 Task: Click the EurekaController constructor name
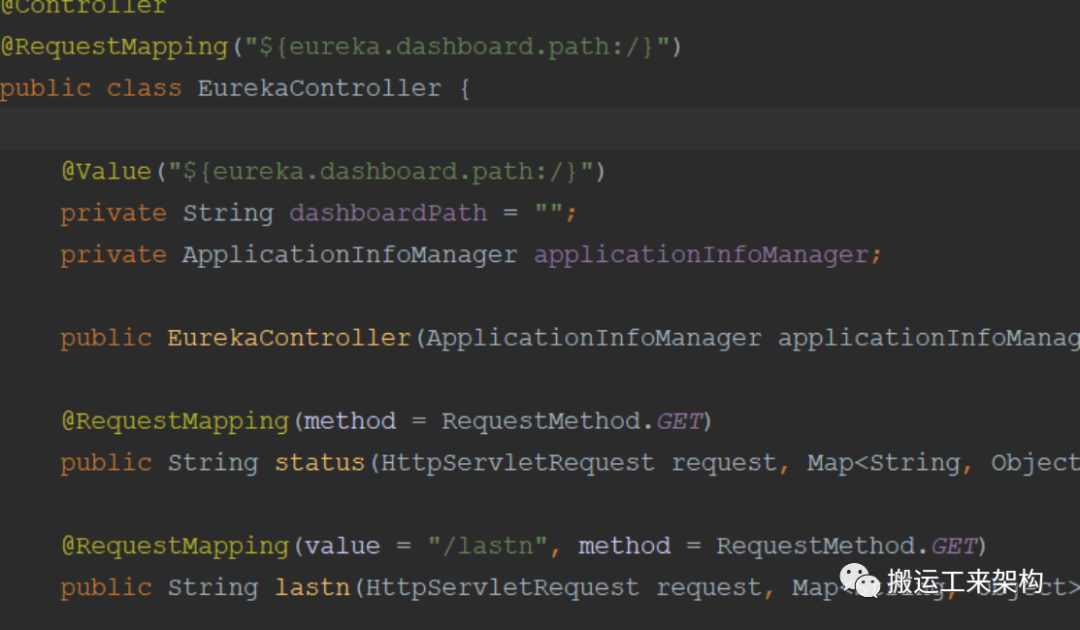point(289,338)
